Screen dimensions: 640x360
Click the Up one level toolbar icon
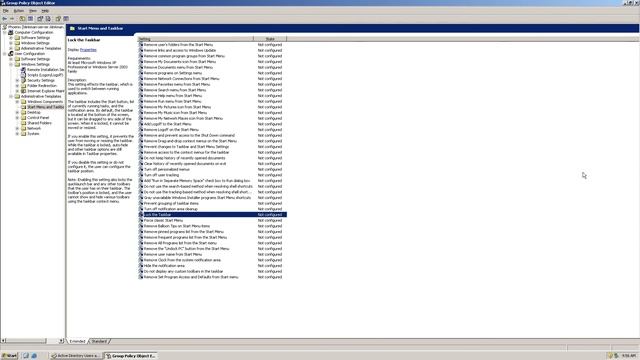[22, 19]
